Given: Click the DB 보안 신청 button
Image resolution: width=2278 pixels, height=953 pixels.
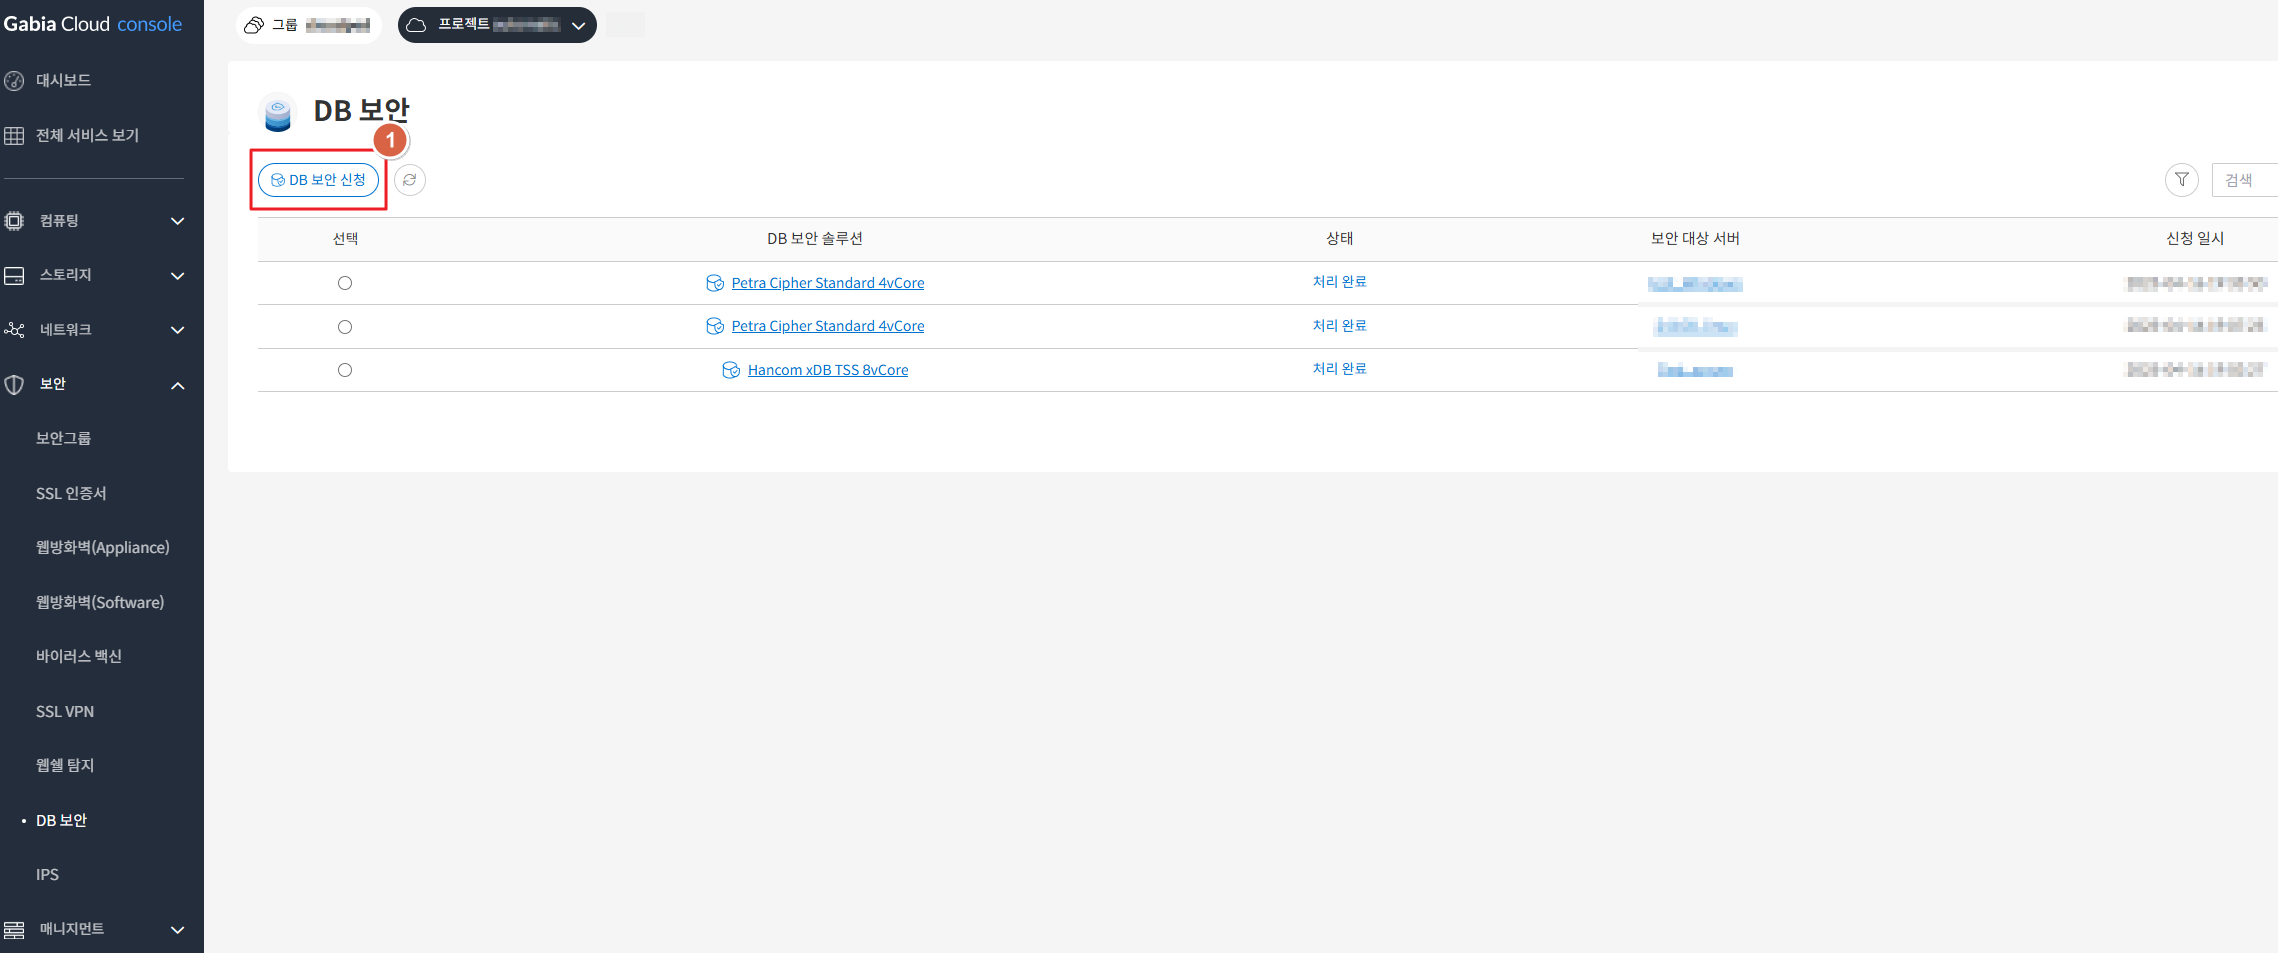Looking at the screenshot, I should [x=318, y=180].
